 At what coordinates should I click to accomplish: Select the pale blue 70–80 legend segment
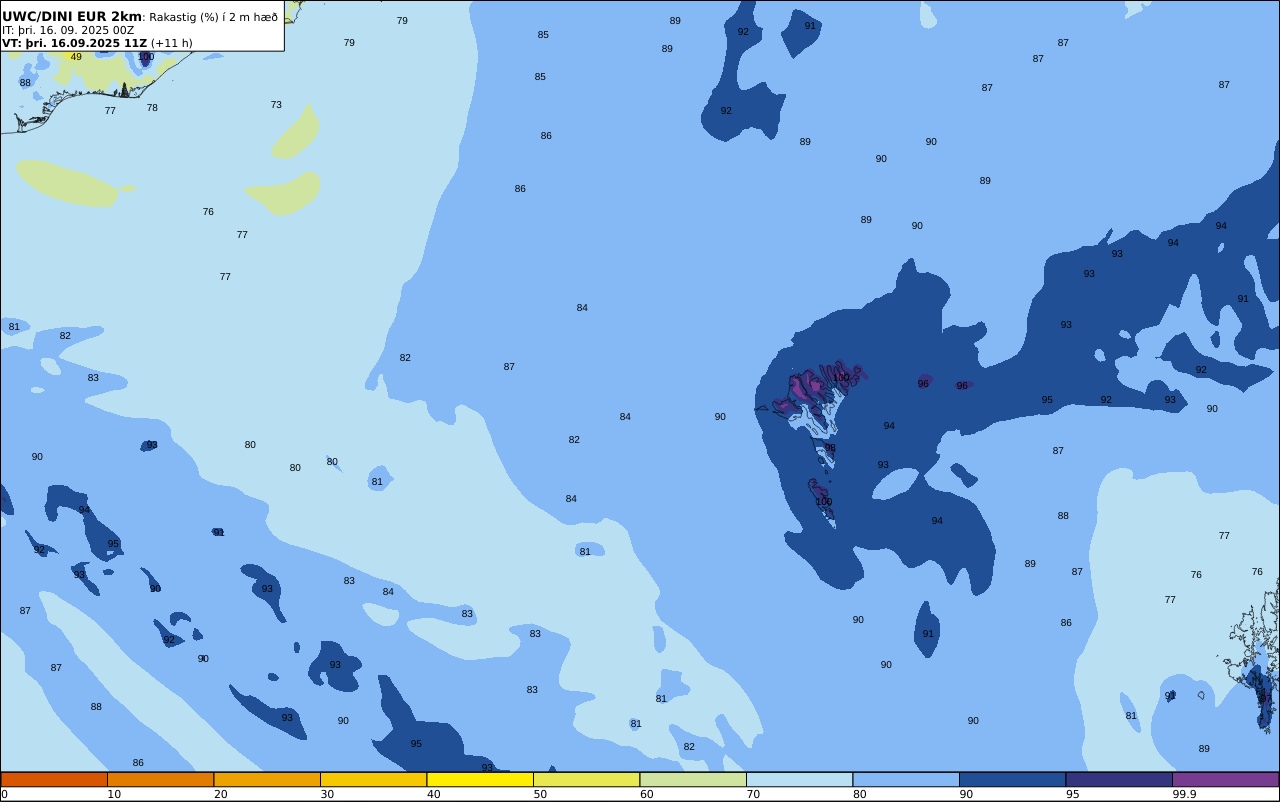(799, 779)
